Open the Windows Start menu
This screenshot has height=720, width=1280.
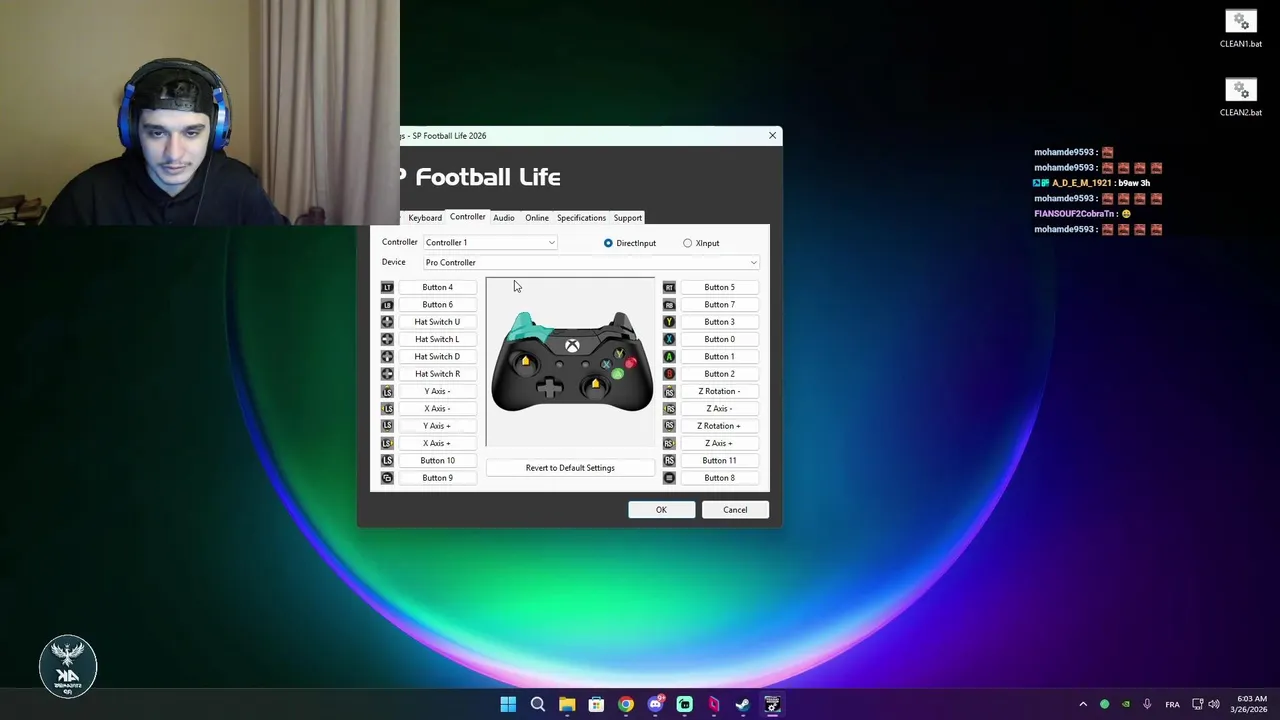point(508,704)
